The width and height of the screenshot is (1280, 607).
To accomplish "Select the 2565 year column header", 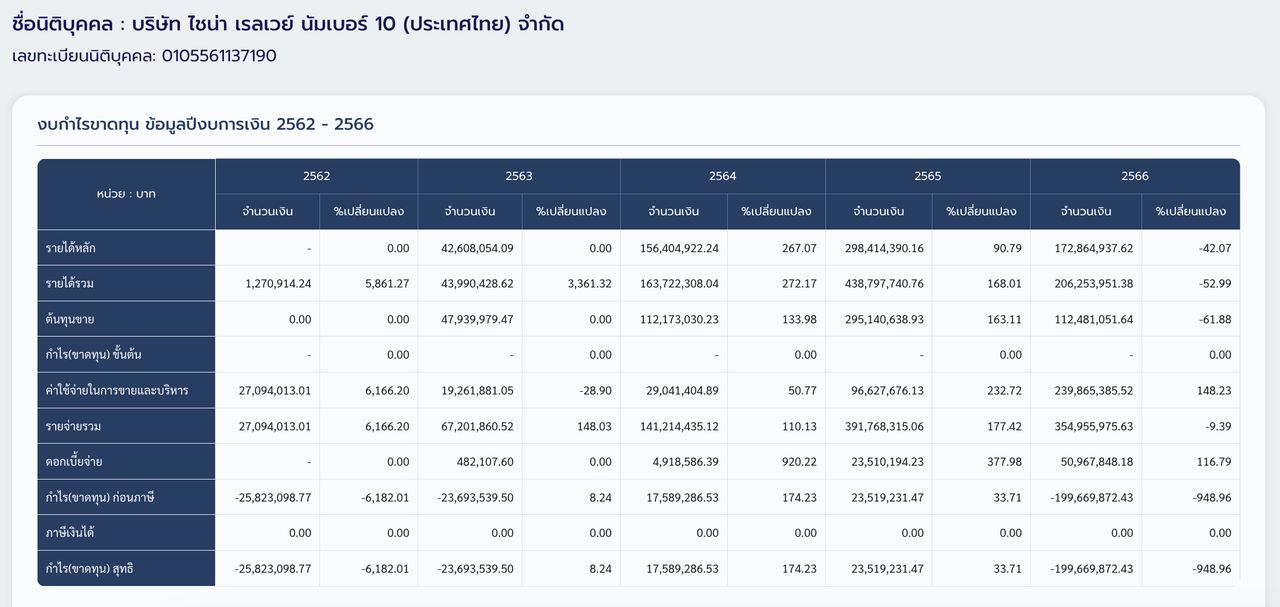I will point(927,175).
